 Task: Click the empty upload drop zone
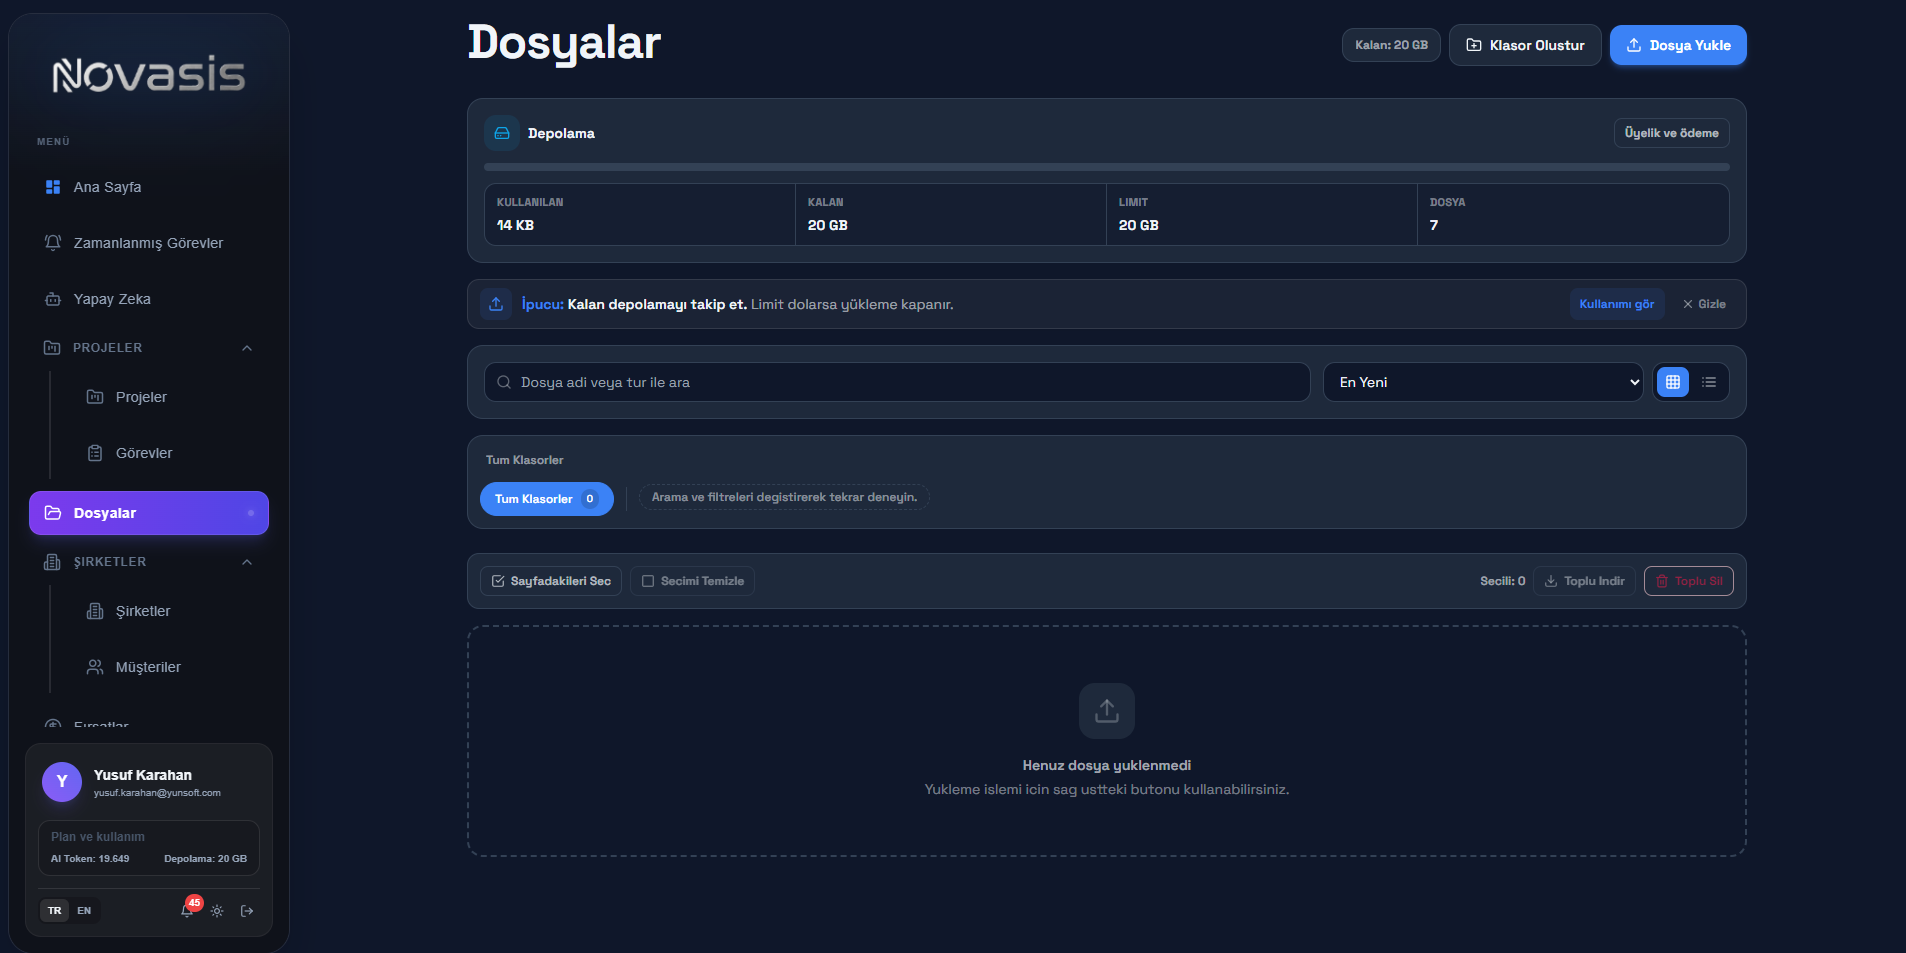[x=1107, y=741]
